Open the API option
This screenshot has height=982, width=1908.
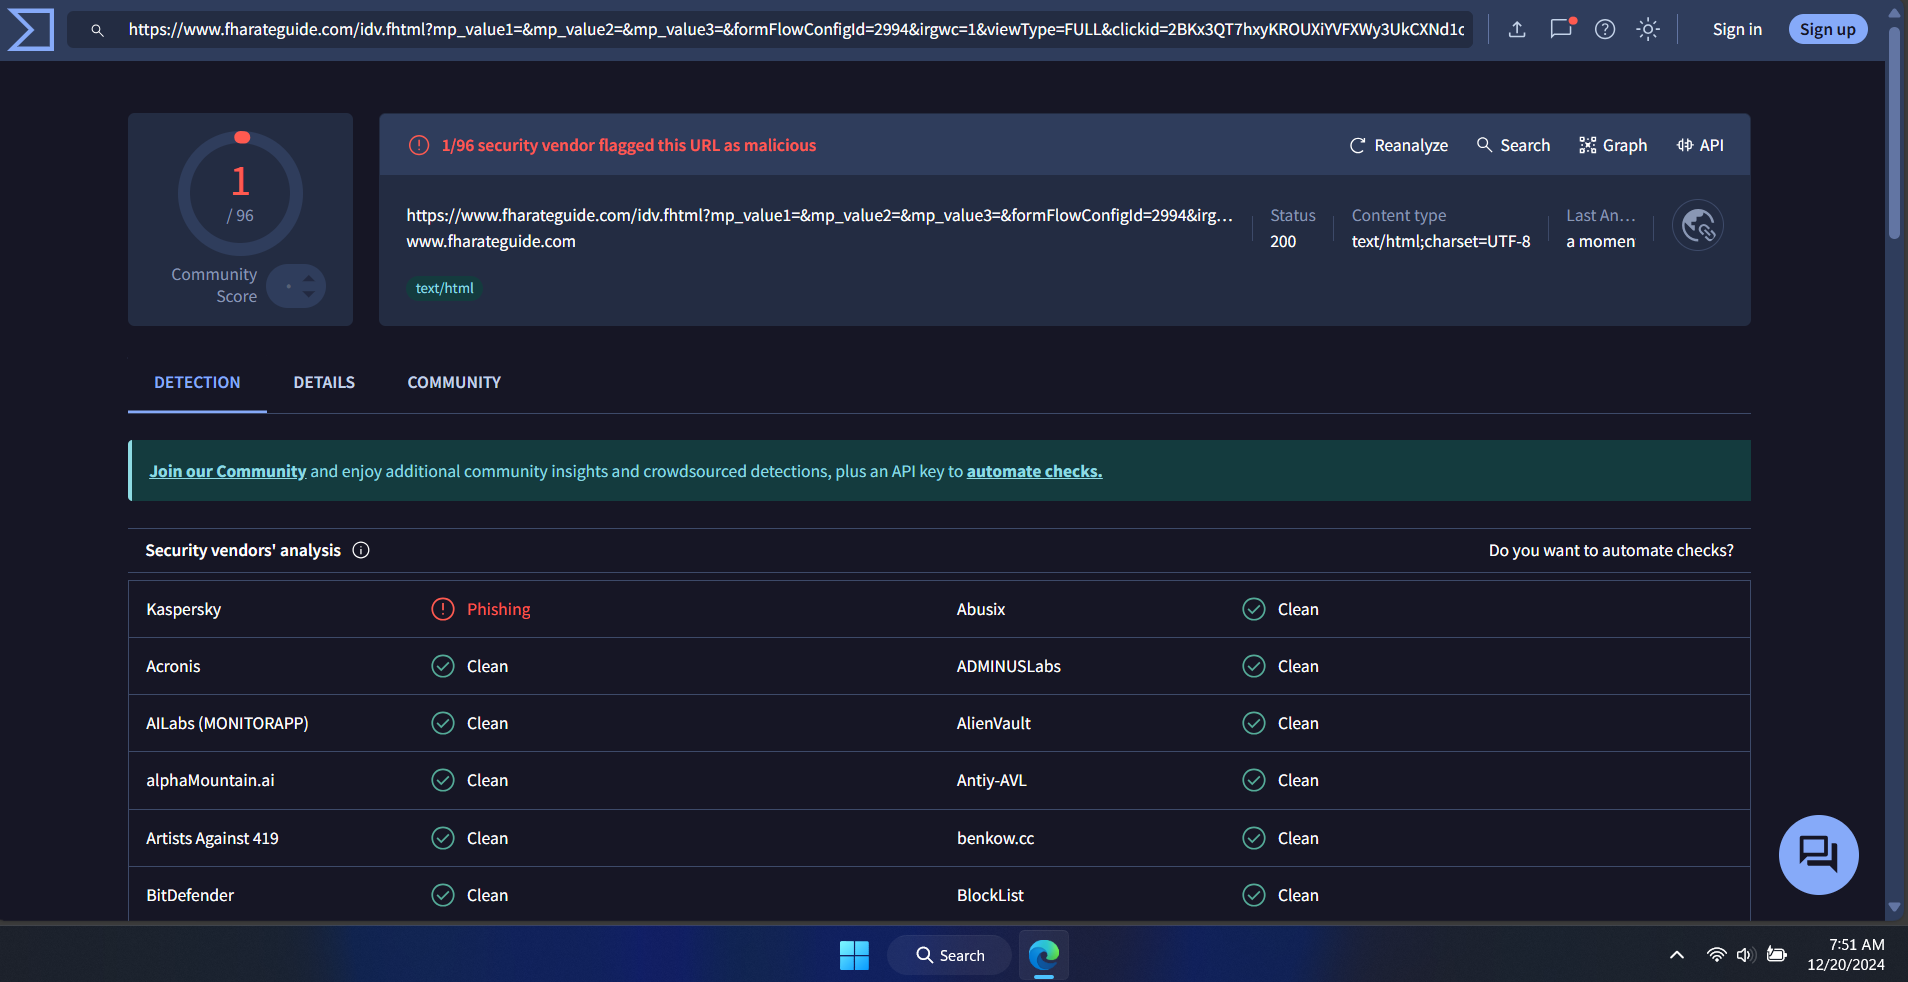[1700, 145]
